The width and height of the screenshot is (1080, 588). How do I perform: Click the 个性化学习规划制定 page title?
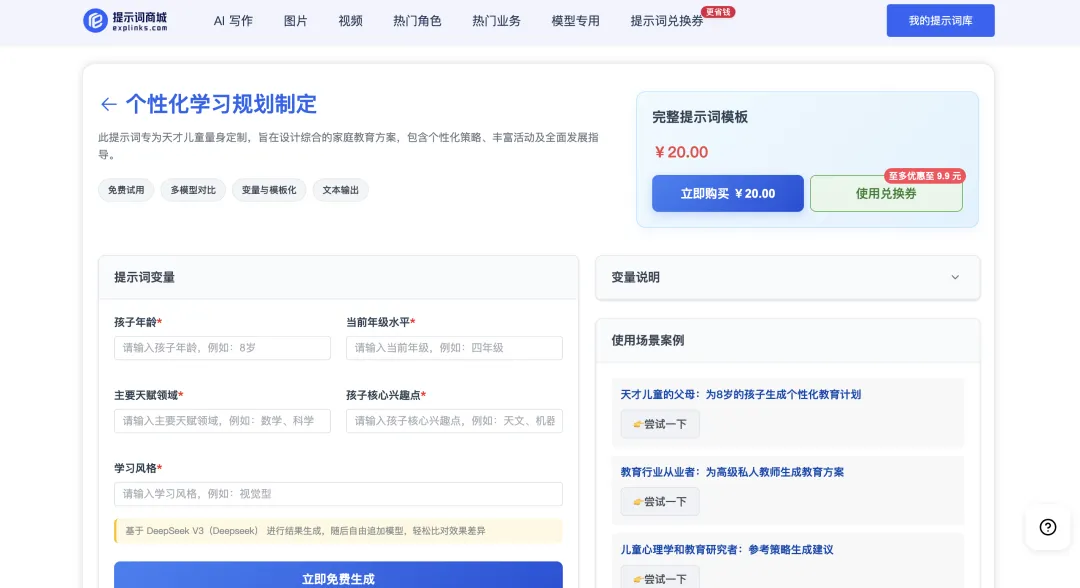(221, 104)
